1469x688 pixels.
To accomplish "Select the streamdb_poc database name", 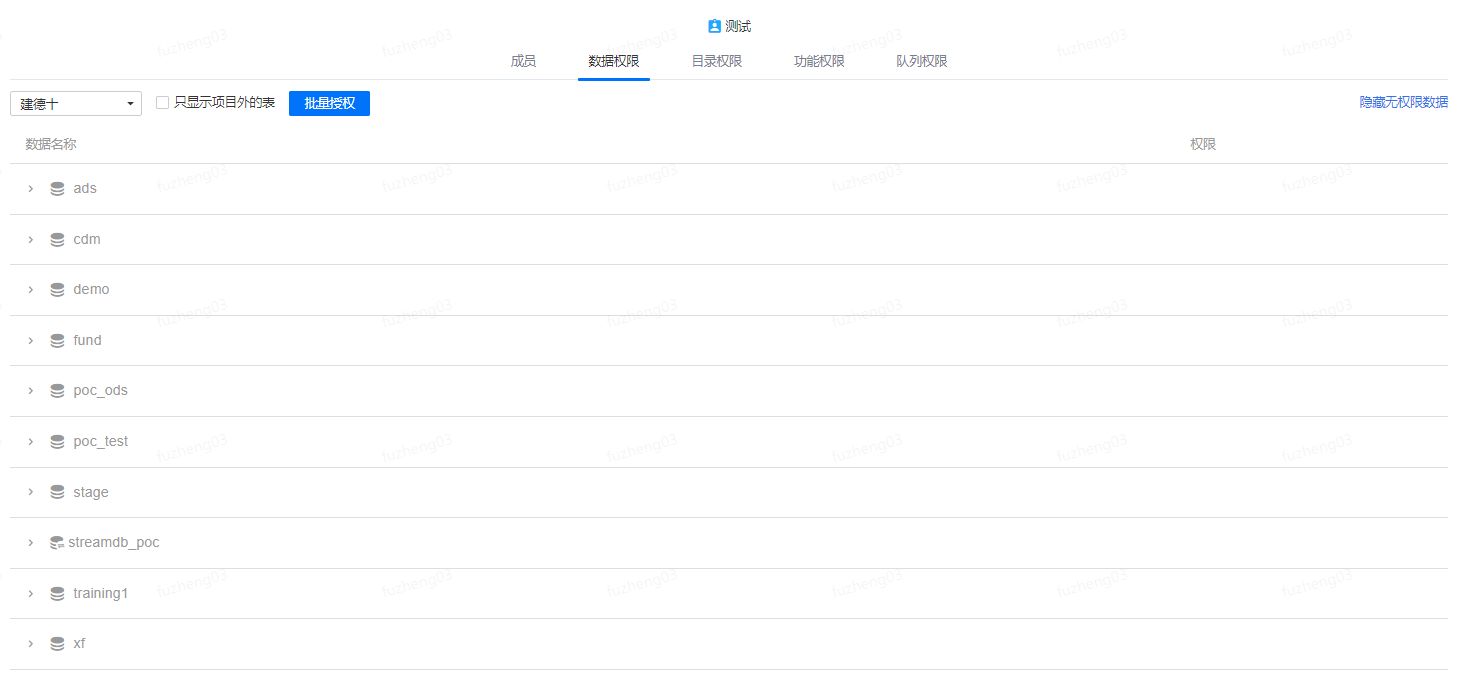I will click(x=114, y=542).
